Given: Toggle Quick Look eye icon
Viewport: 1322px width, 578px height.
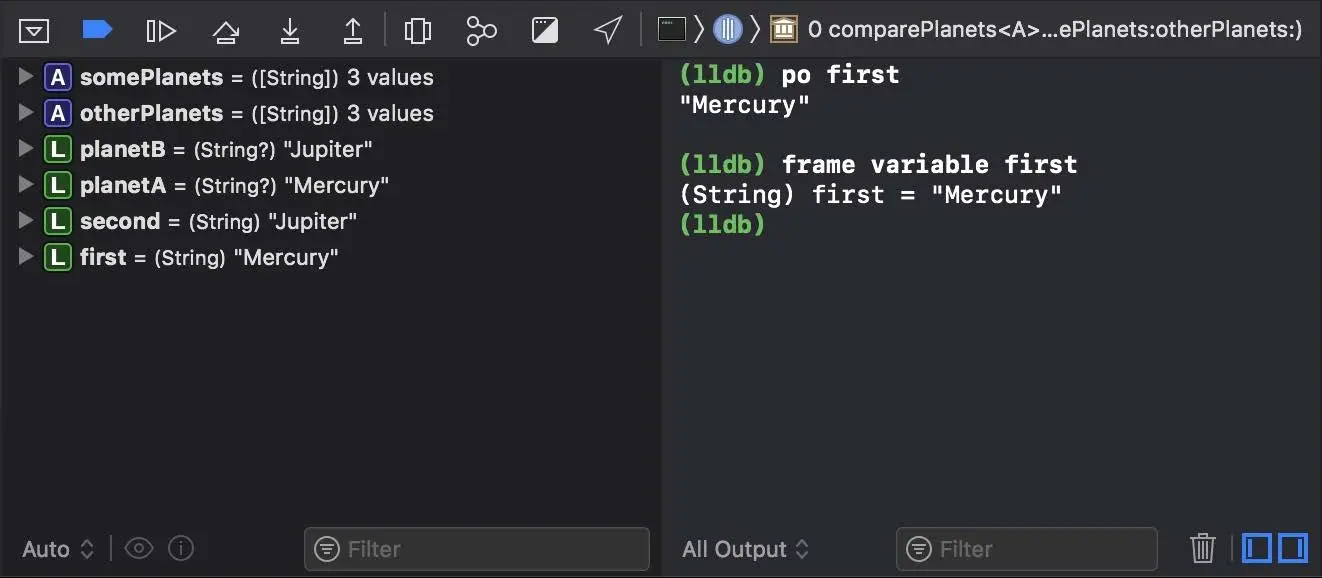Looking at the screenshot, I should (x=139, y=548).
